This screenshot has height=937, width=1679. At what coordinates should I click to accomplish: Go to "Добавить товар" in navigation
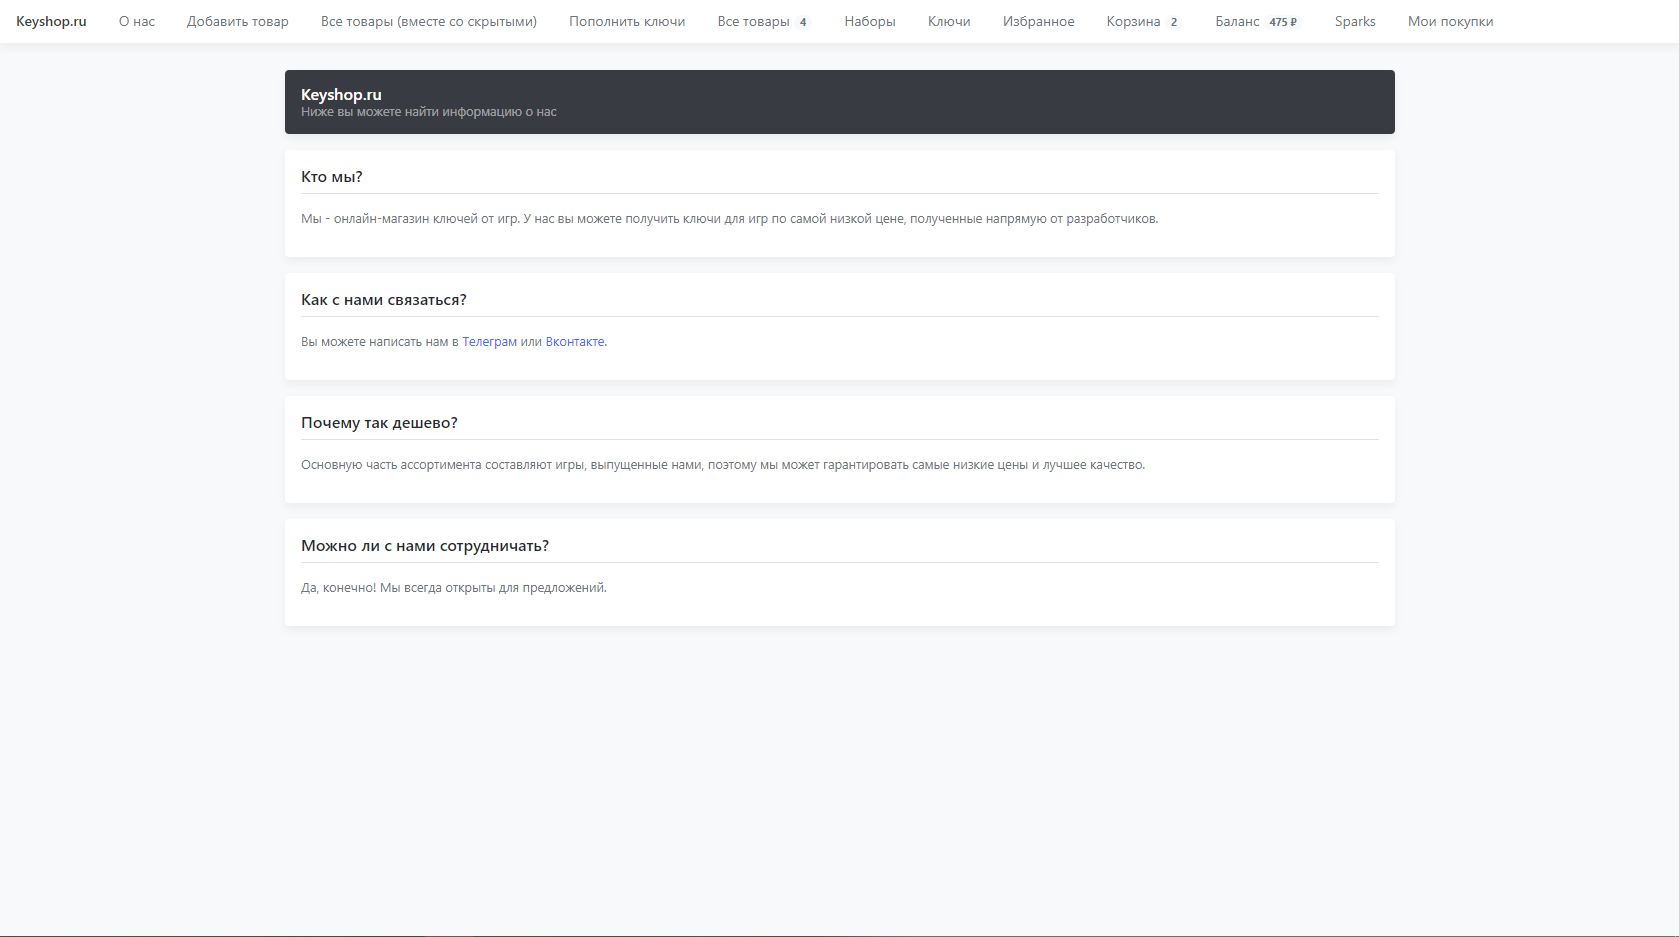point(237,21)
